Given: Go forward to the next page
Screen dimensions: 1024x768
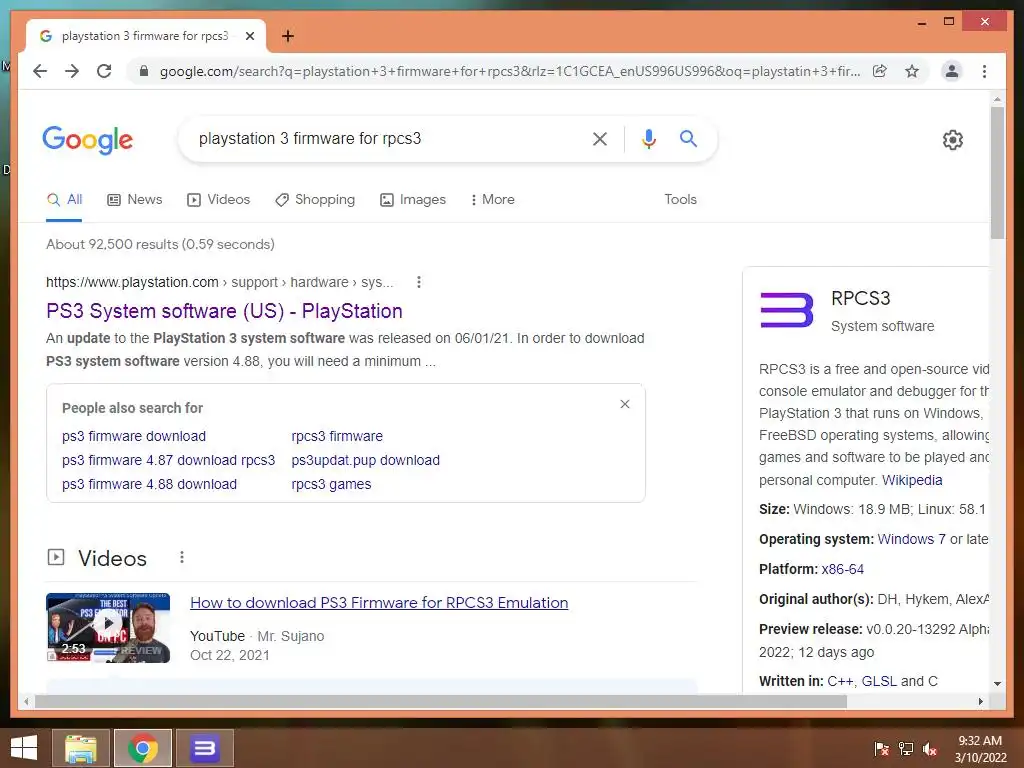Looking at the screenshot, I should (72, 71).
